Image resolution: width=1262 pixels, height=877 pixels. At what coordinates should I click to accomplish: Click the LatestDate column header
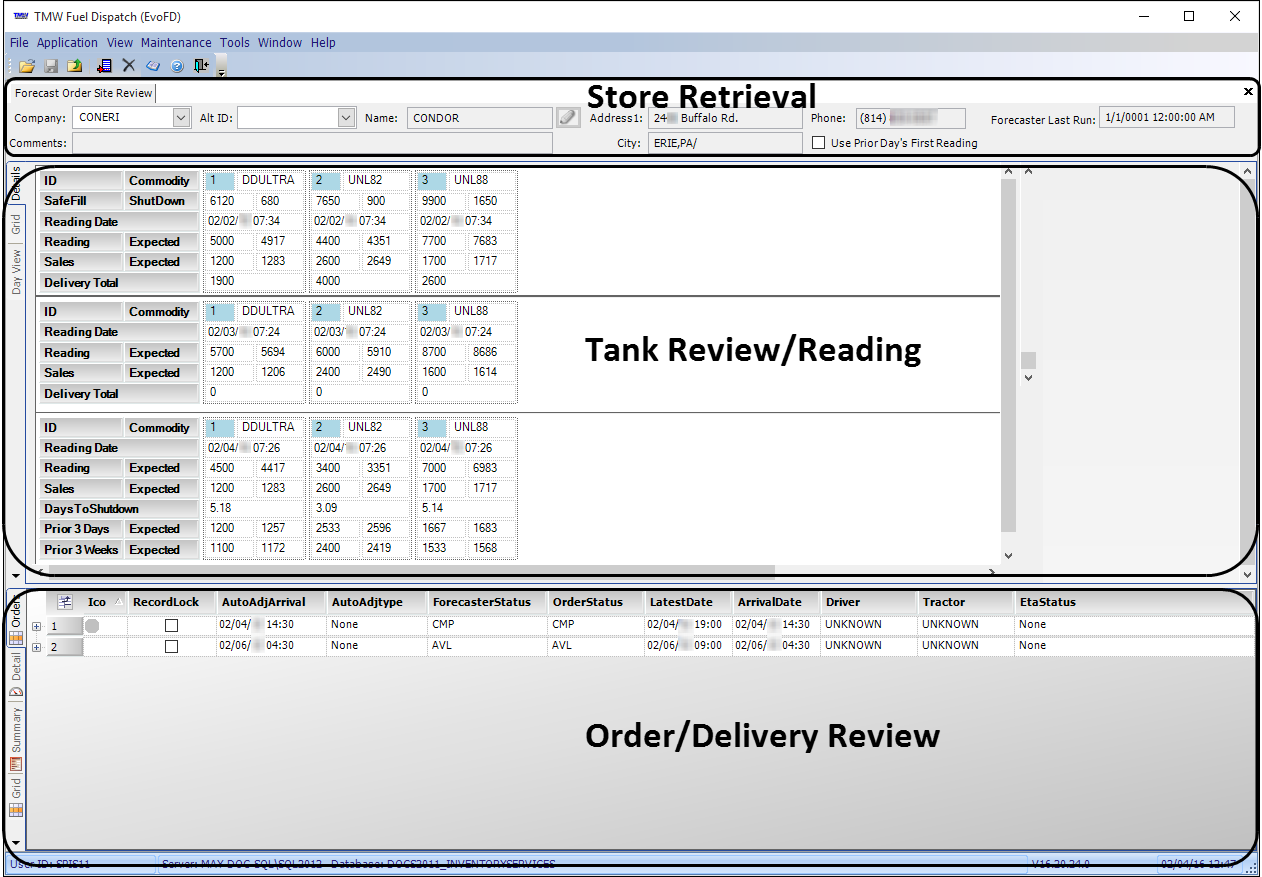pos(688,602)
